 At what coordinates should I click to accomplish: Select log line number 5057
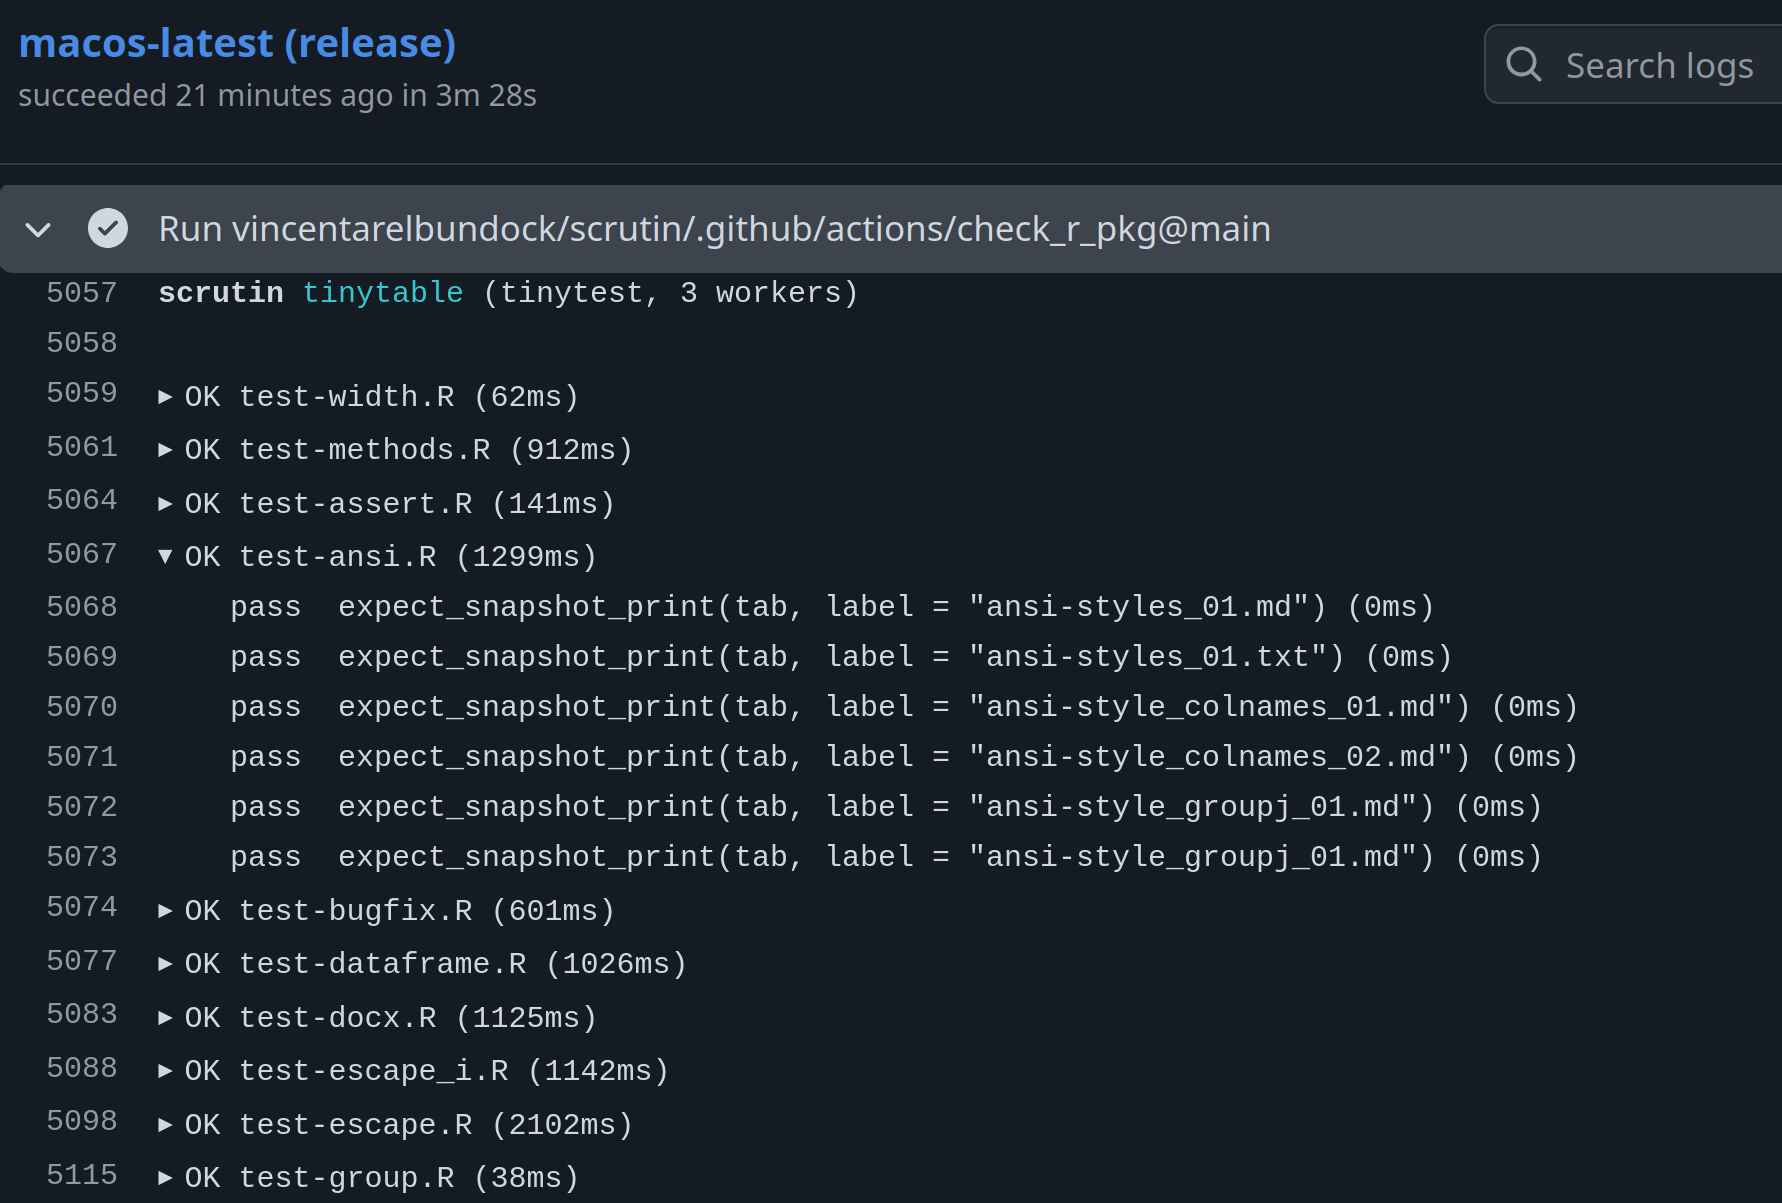click(81, 291)
